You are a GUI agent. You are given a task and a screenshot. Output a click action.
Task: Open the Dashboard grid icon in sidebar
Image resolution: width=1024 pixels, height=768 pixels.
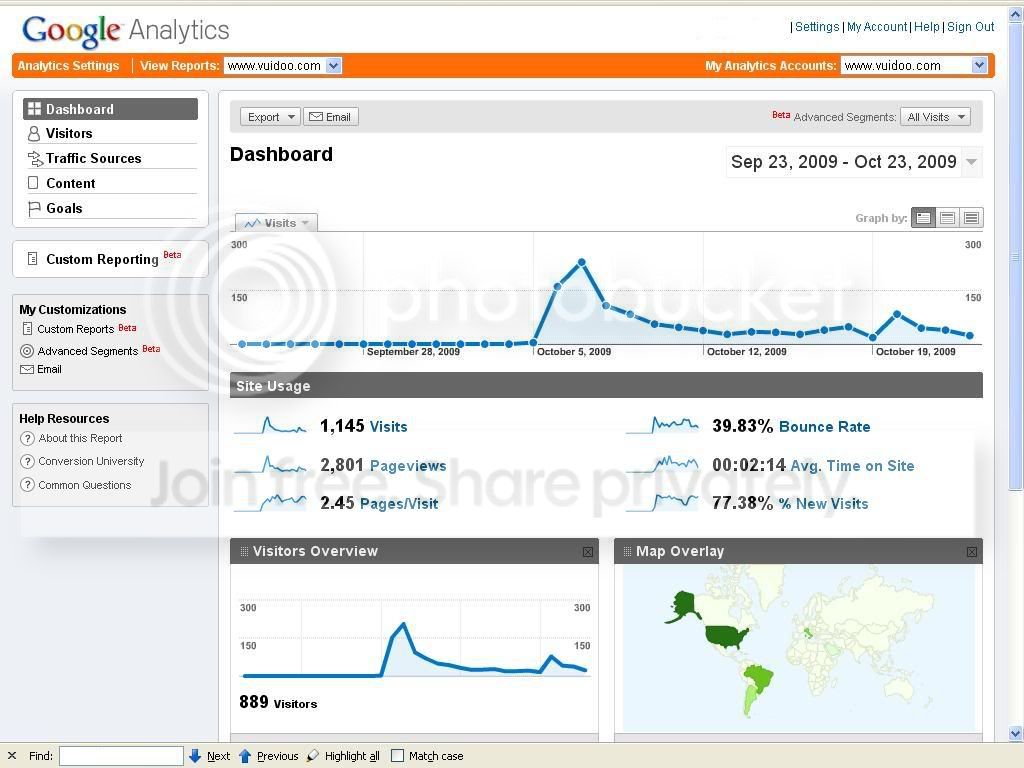(34, 109)
